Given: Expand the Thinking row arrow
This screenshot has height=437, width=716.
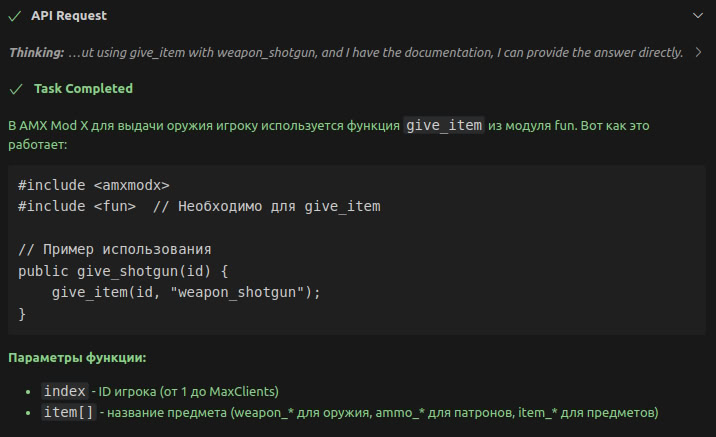Looking at the screenshot, I should (697, 52).
